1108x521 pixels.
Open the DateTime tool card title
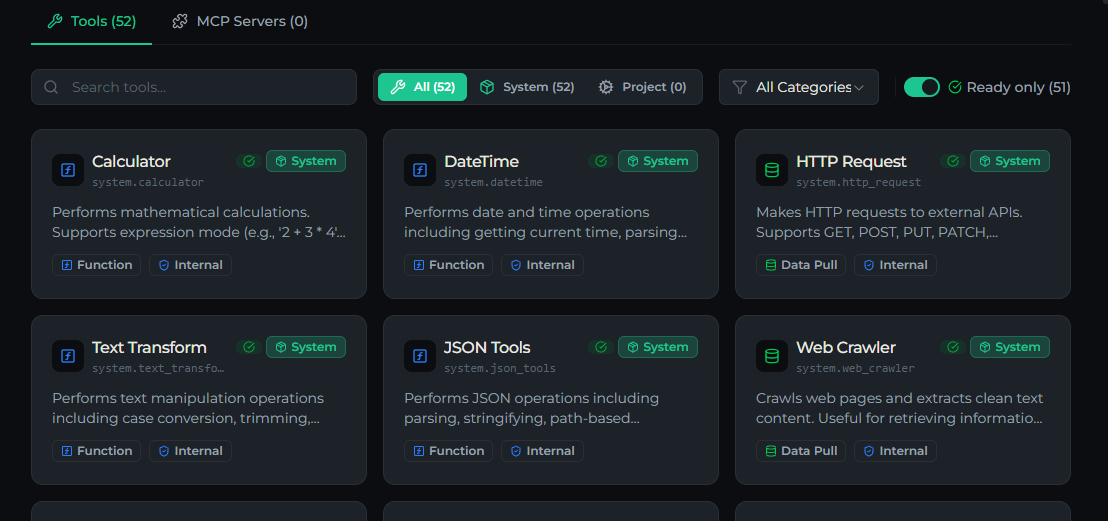(481, 161)
